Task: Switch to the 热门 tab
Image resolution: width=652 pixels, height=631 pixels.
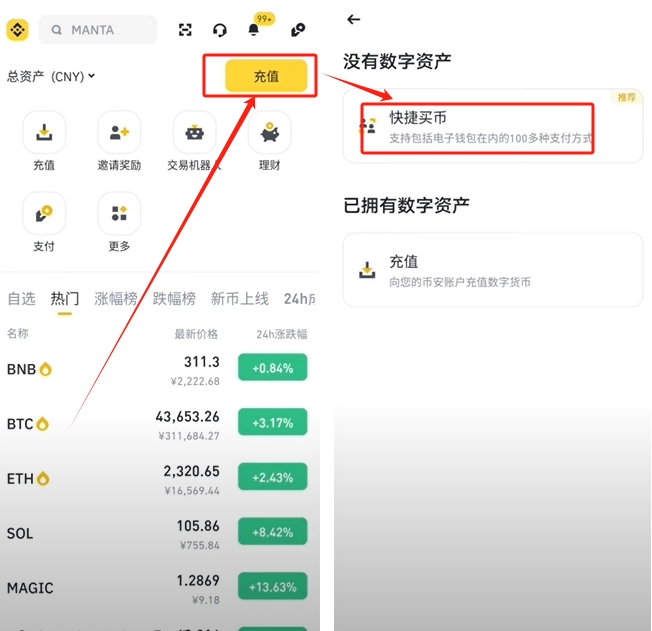Action: point(64,299)
